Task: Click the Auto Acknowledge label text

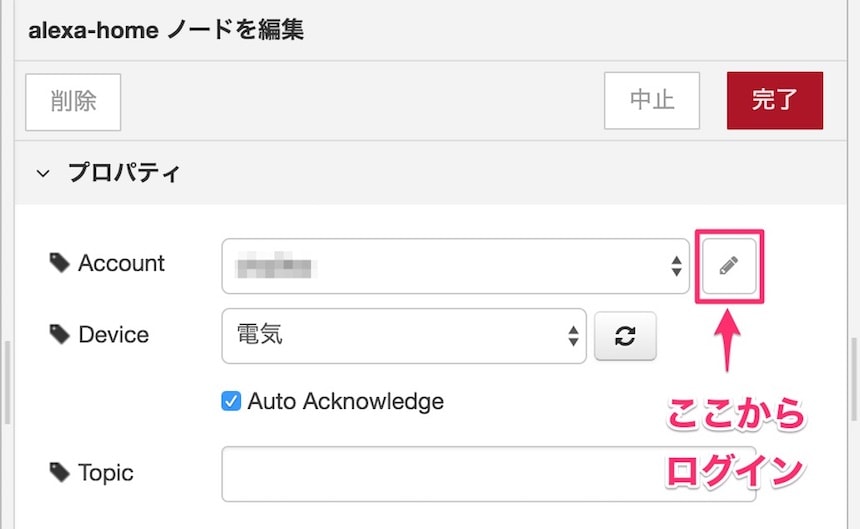Action: pyautogui.click(x=345, y=401)
